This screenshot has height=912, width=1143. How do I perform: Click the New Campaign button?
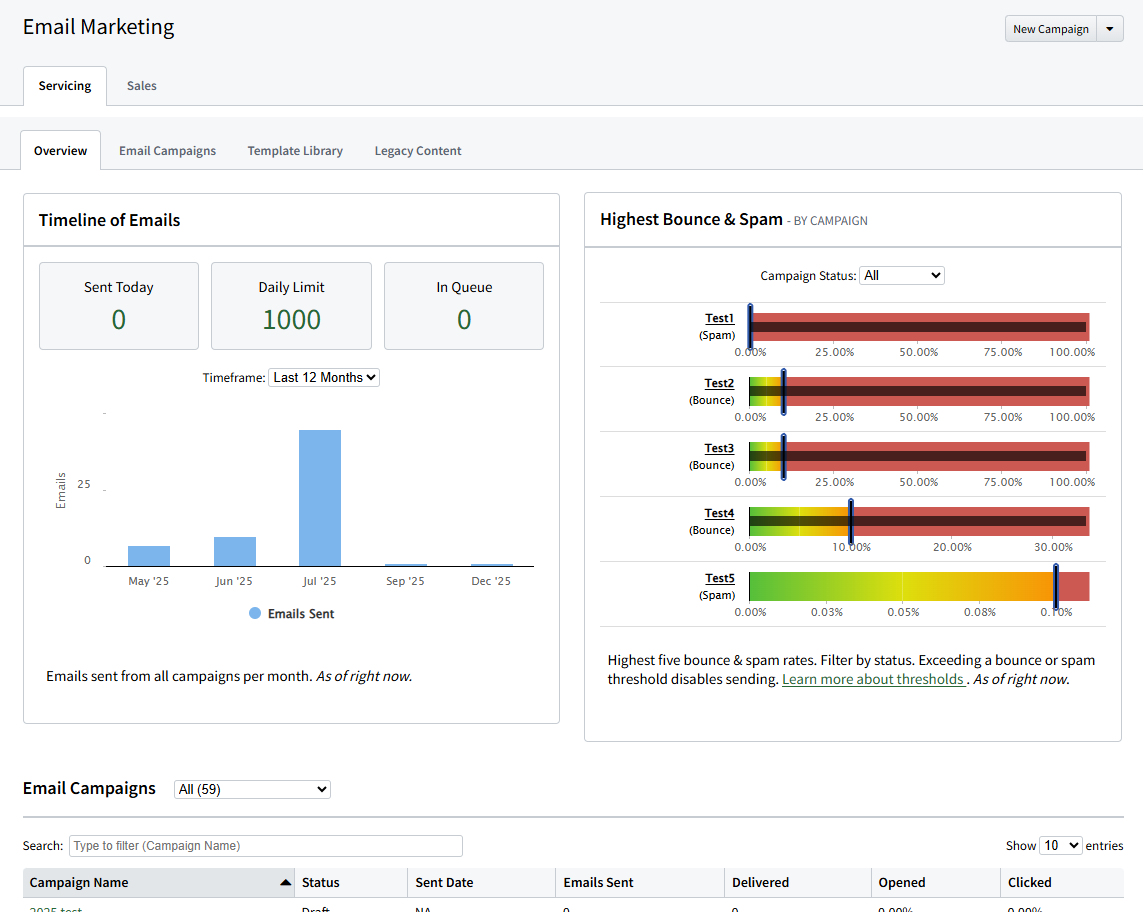tap(1050, 28)
